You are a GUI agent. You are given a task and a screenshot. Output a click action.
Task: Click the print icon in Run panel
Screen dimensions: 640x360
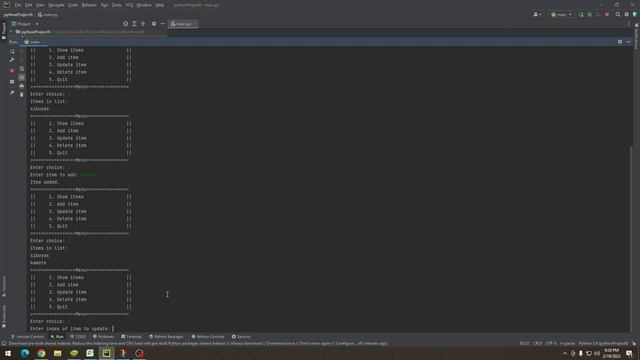coord(22,86)
